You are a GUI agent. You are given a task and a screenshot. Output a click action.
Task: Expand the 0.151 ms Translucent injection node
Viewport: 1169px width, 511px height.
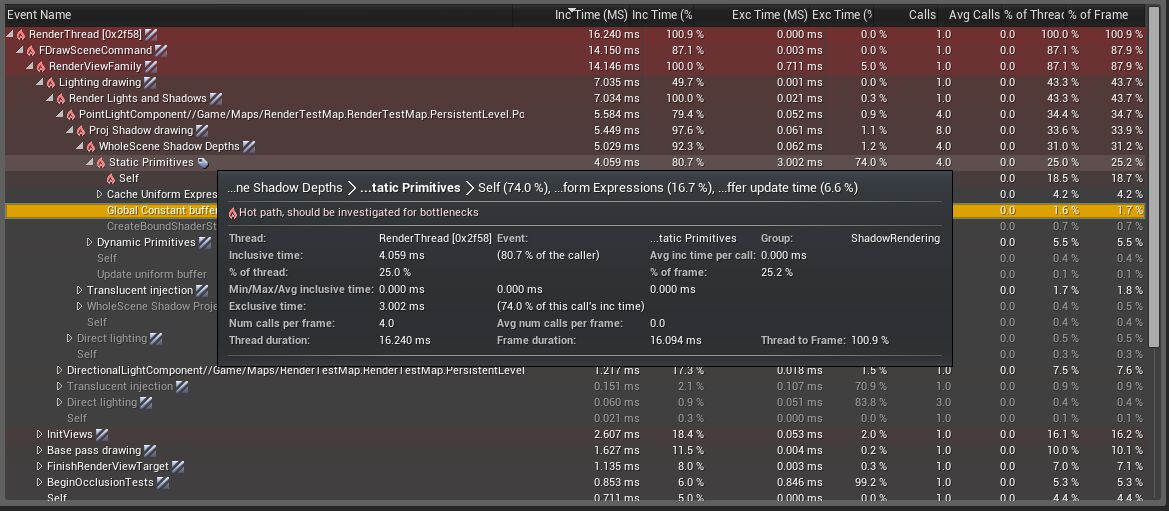(60, 386)
